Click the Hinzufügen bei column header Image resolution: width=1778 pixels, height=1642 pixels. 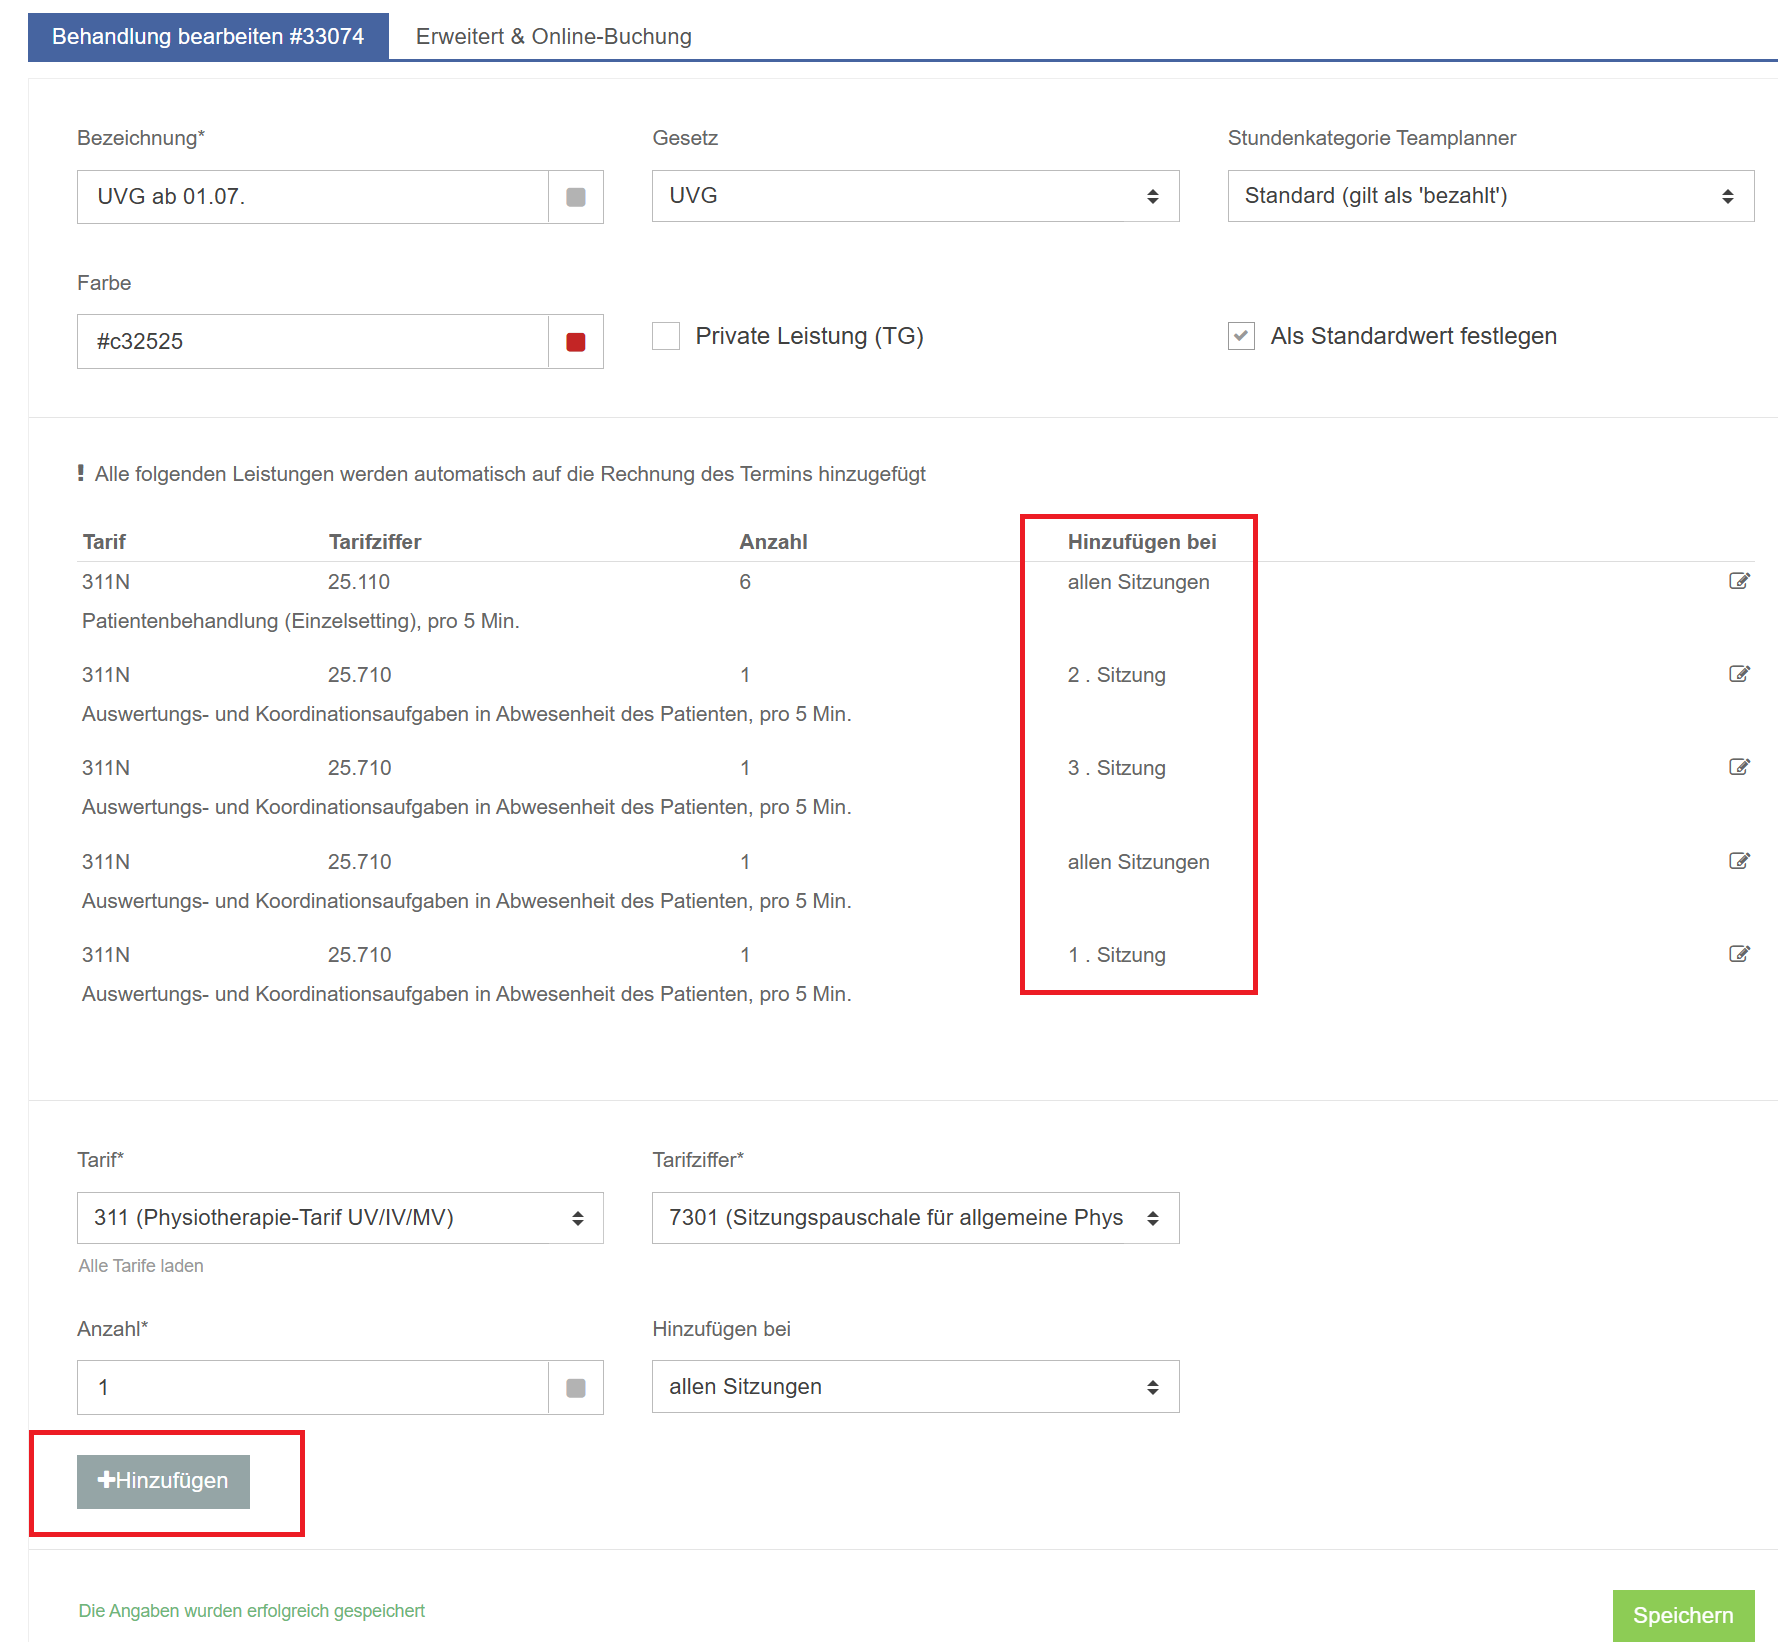(1142, 542)
